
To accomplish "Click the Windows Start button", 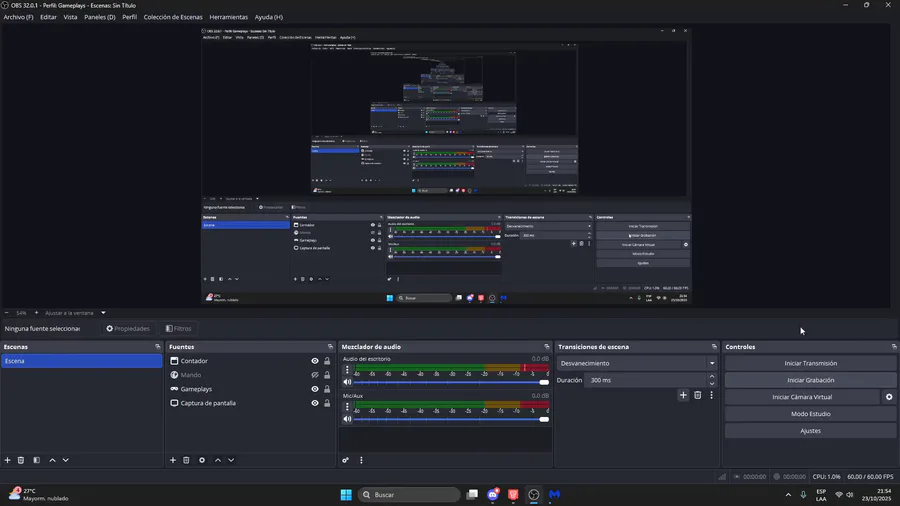I will (x=346, y=495).
